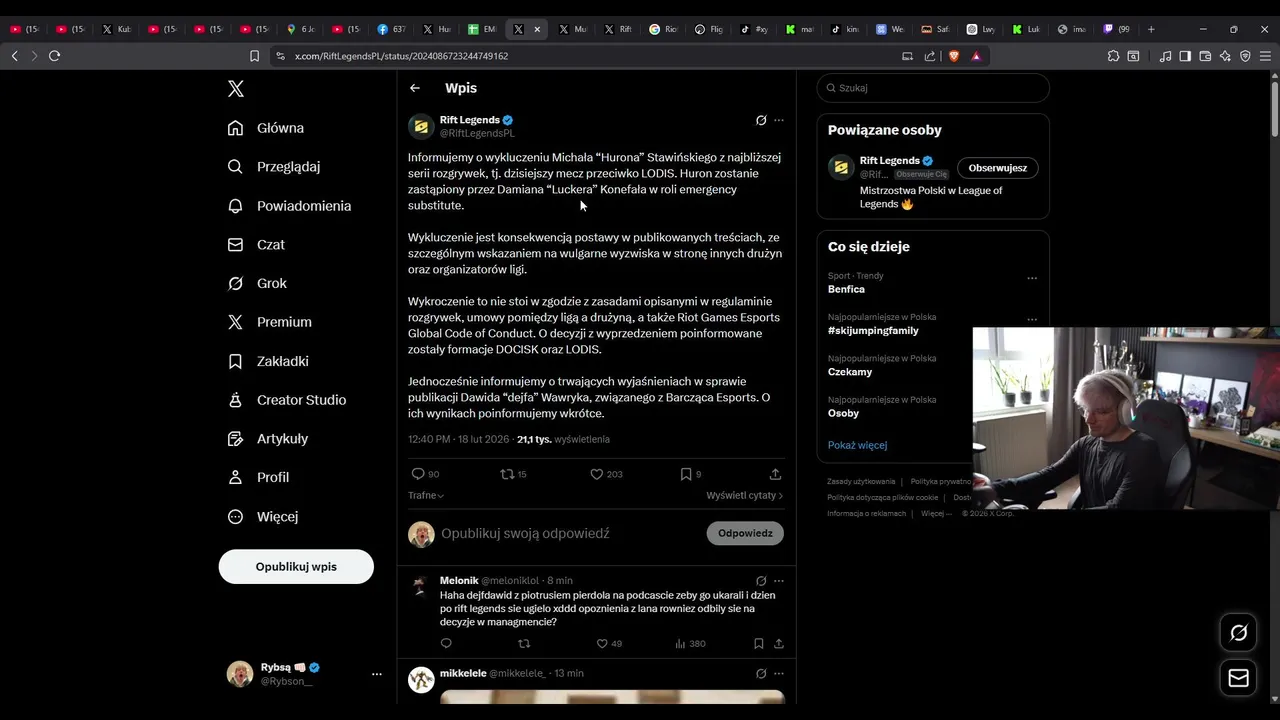Click Odpowiedz button

point(745,533)
